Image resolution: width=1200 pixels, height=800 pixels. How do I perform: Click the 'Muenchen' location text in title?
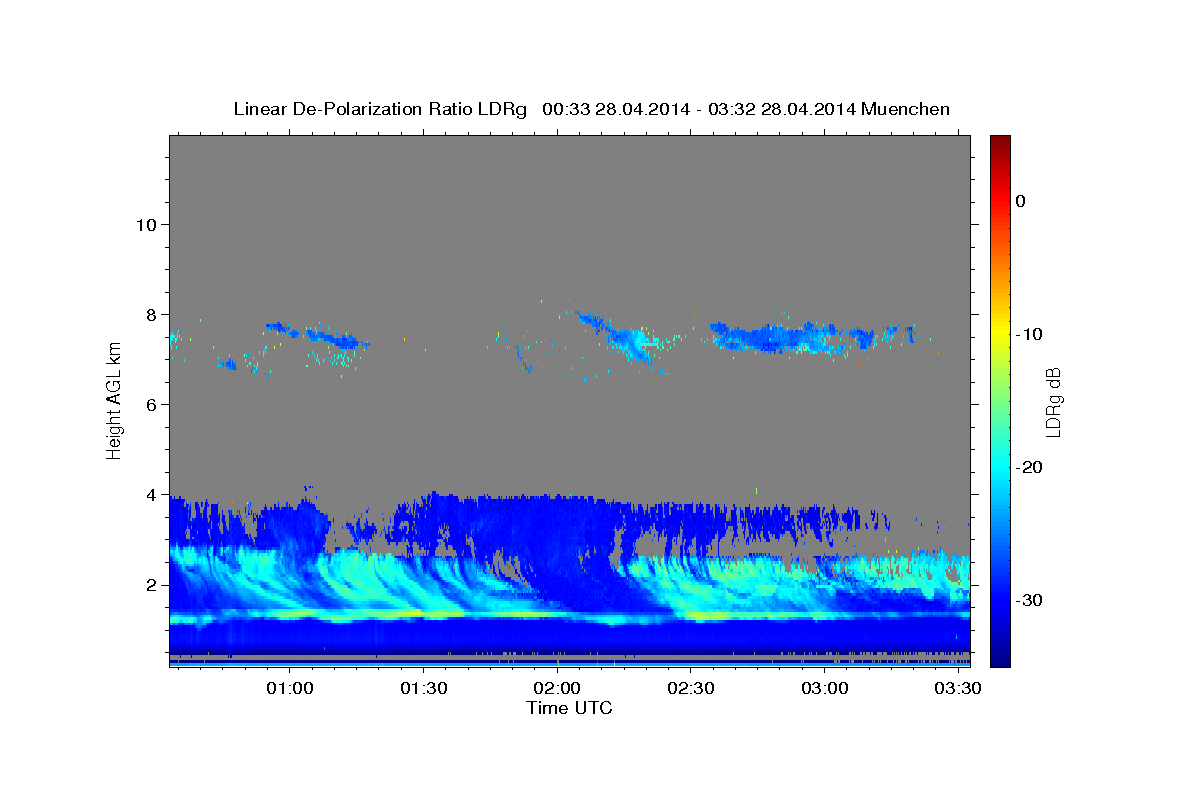[906, 109]
